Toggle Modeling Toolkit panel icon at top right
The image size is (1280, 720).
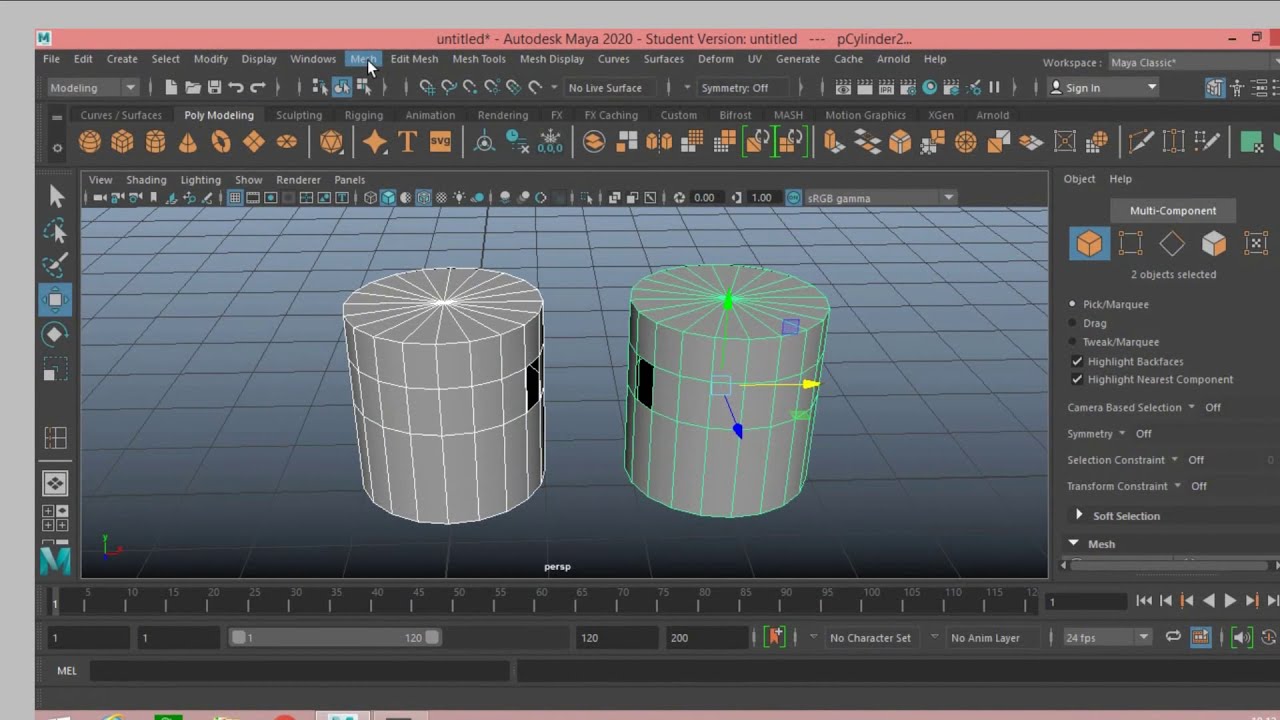point(1215,88)
